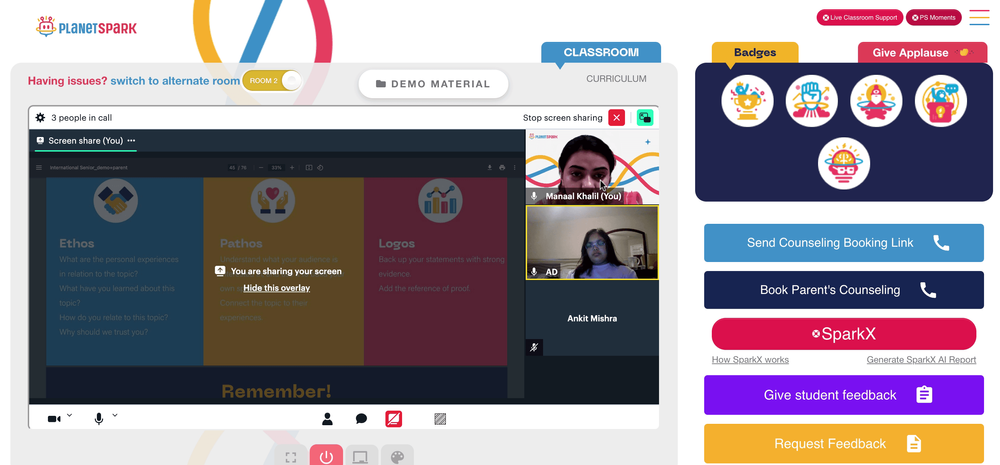Click '3 people in call' text
Image resolution: width=1000 pixels, height=465 pixels.
tap(82, 117)
